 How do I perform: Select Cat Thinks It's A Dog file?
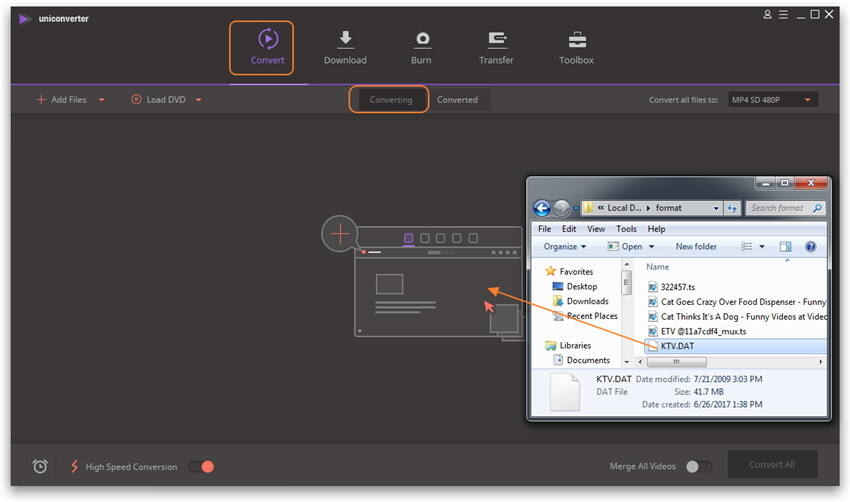pos(737,317)
